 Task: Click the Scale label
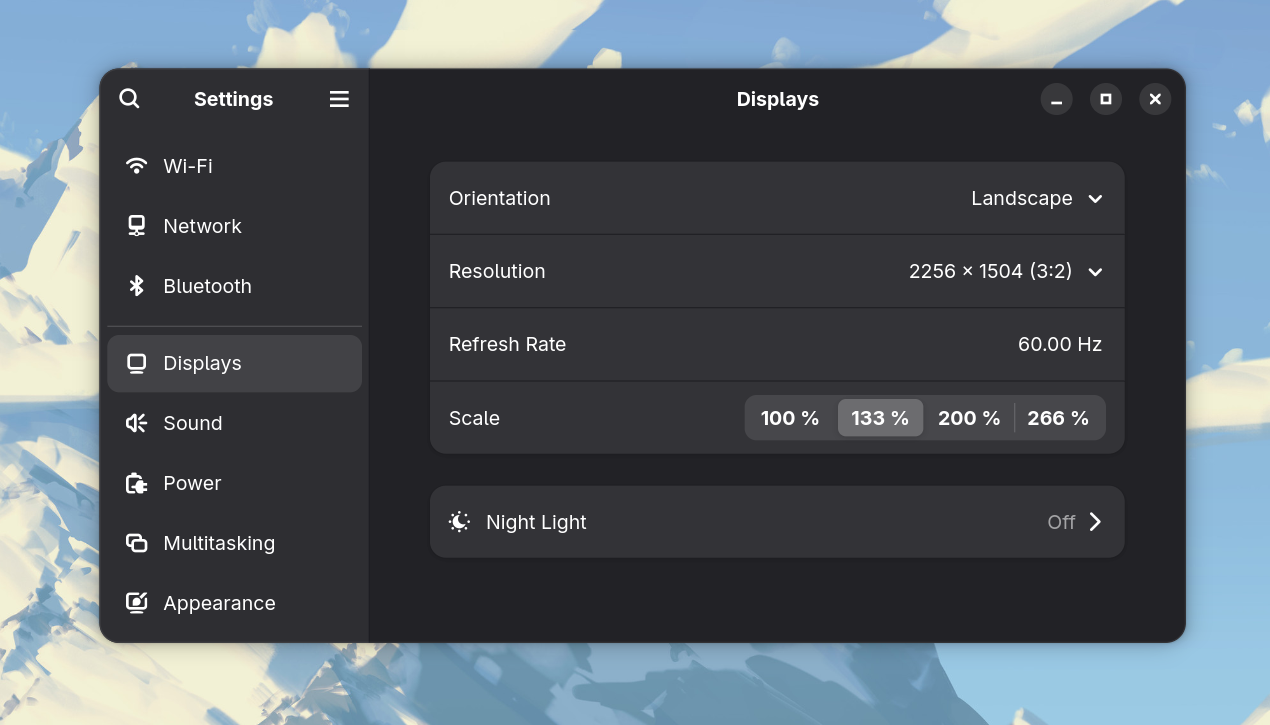pyautogui.click(x=474, y=418)
